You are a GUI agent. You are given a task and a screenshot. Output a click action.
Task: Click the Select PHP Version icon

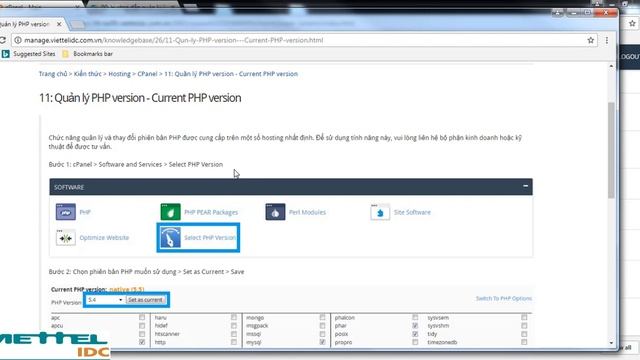(x=171, y=238)
